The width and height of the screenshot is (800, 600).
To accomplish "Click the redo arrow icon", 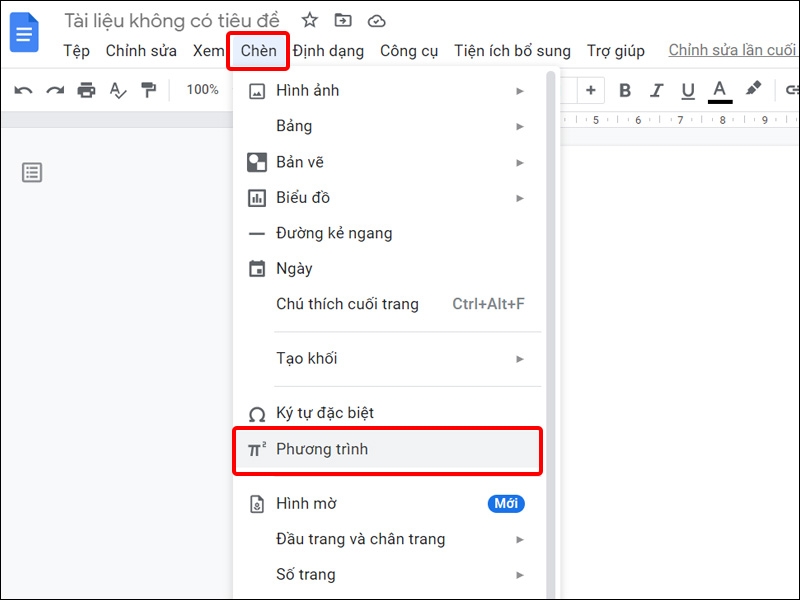I will click(x=55, y=90).
